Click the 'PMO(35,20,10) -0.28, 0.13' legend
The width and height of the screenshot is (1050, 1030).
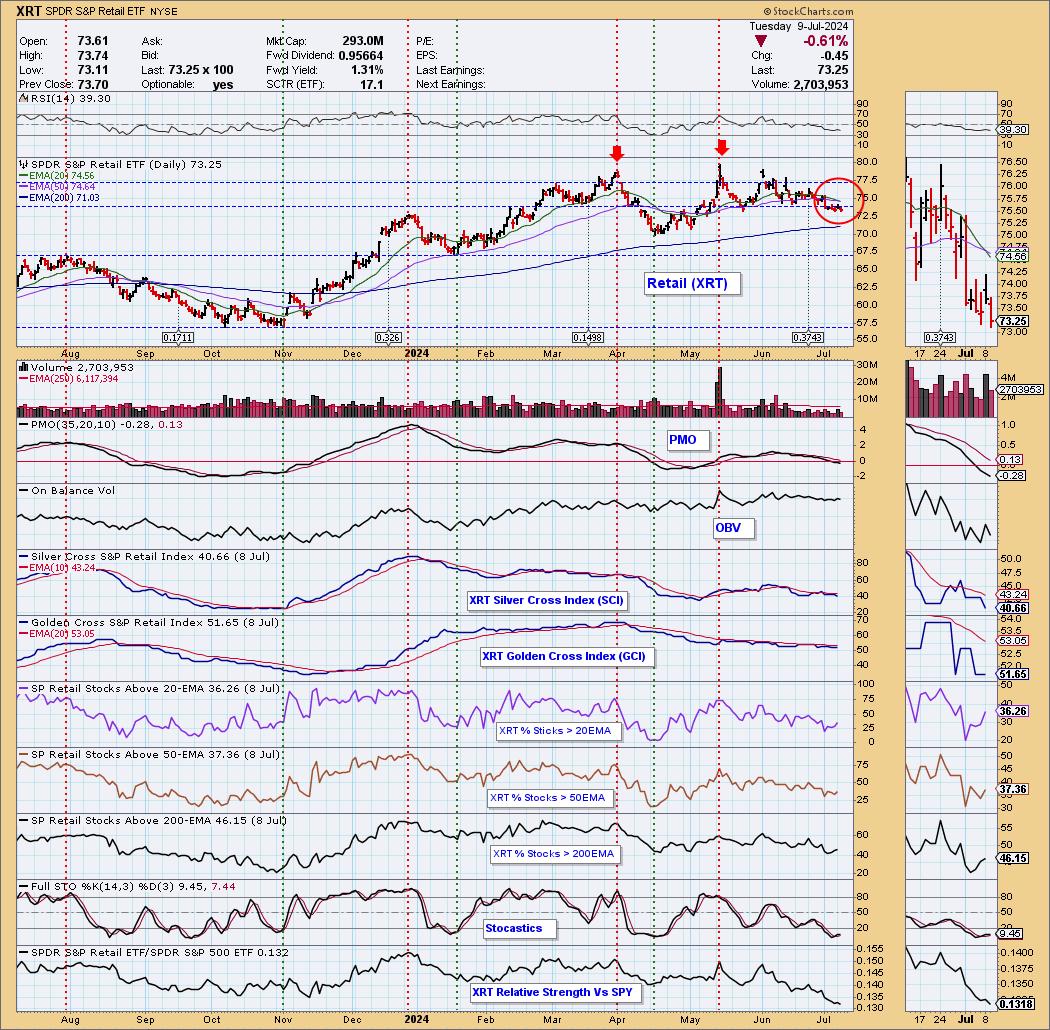coord(100,425)
